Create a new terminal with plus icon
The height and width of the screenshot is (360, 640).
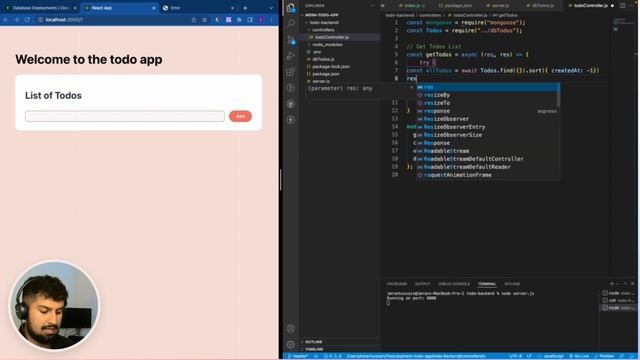[611, 283]
